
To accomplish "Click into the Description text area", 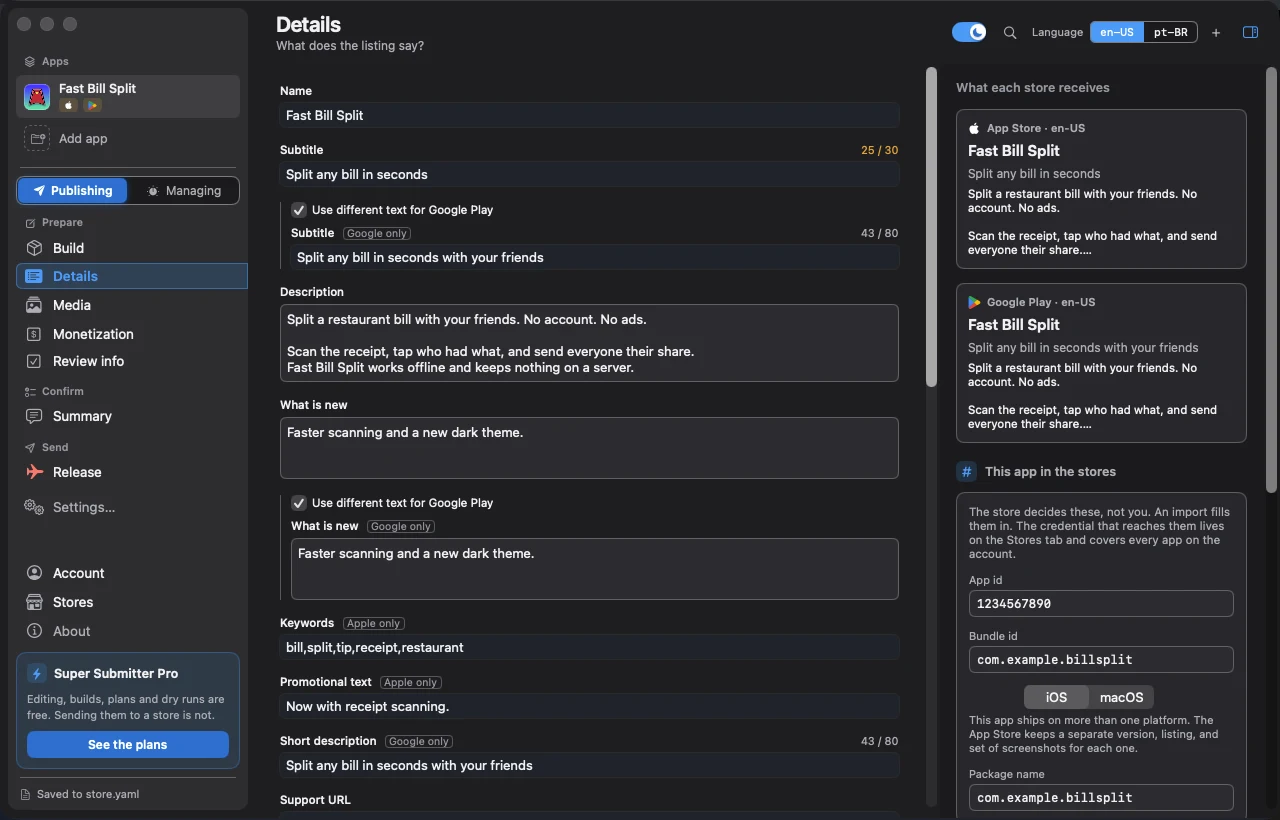I will point(589,343).
